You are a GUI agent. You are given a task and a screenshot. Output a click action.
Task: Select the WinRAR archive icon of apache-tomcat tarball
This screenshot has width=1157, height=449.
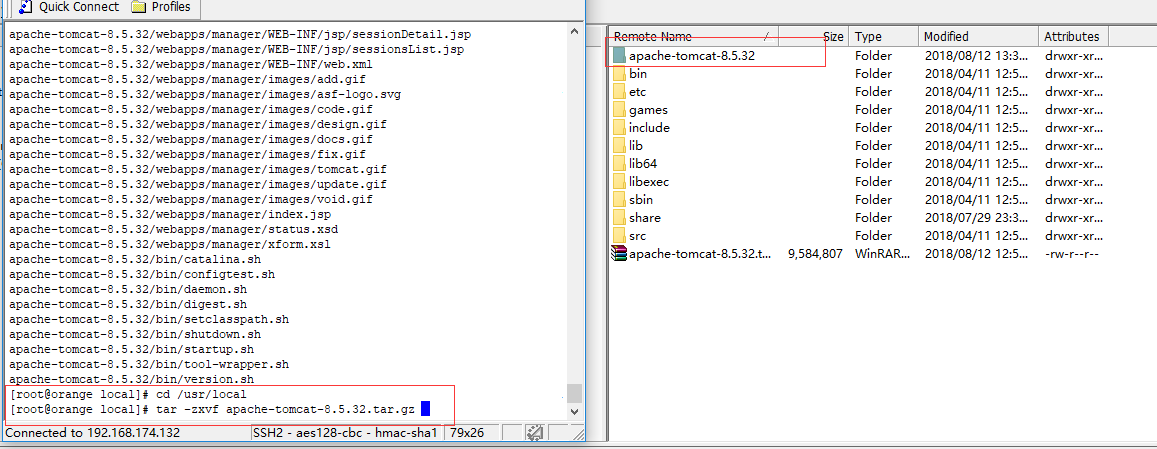coord(618,253)
